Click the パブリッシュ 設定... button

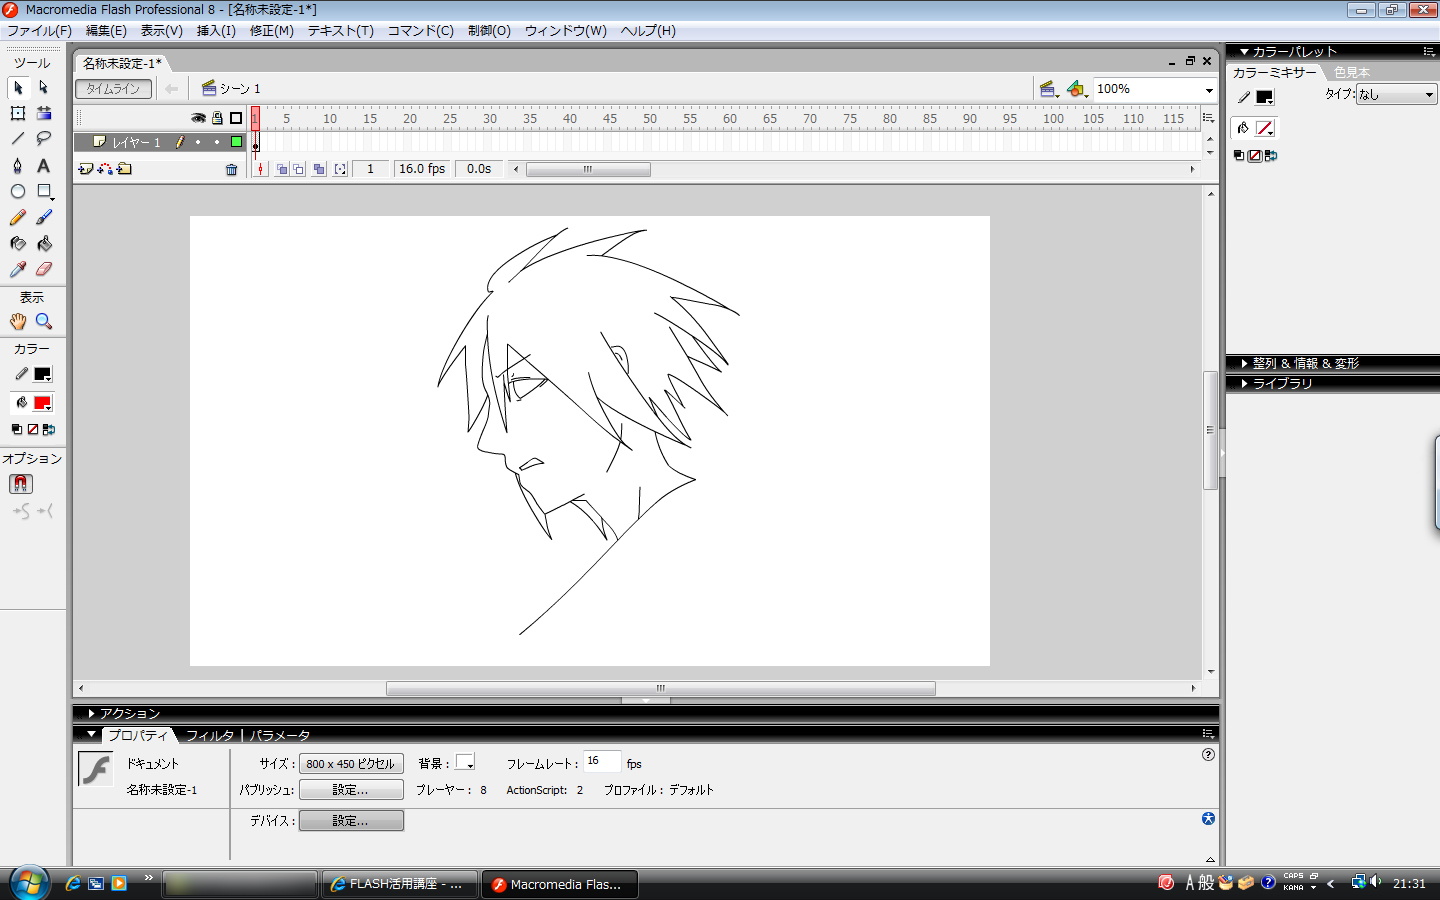[x=351, y=790]
